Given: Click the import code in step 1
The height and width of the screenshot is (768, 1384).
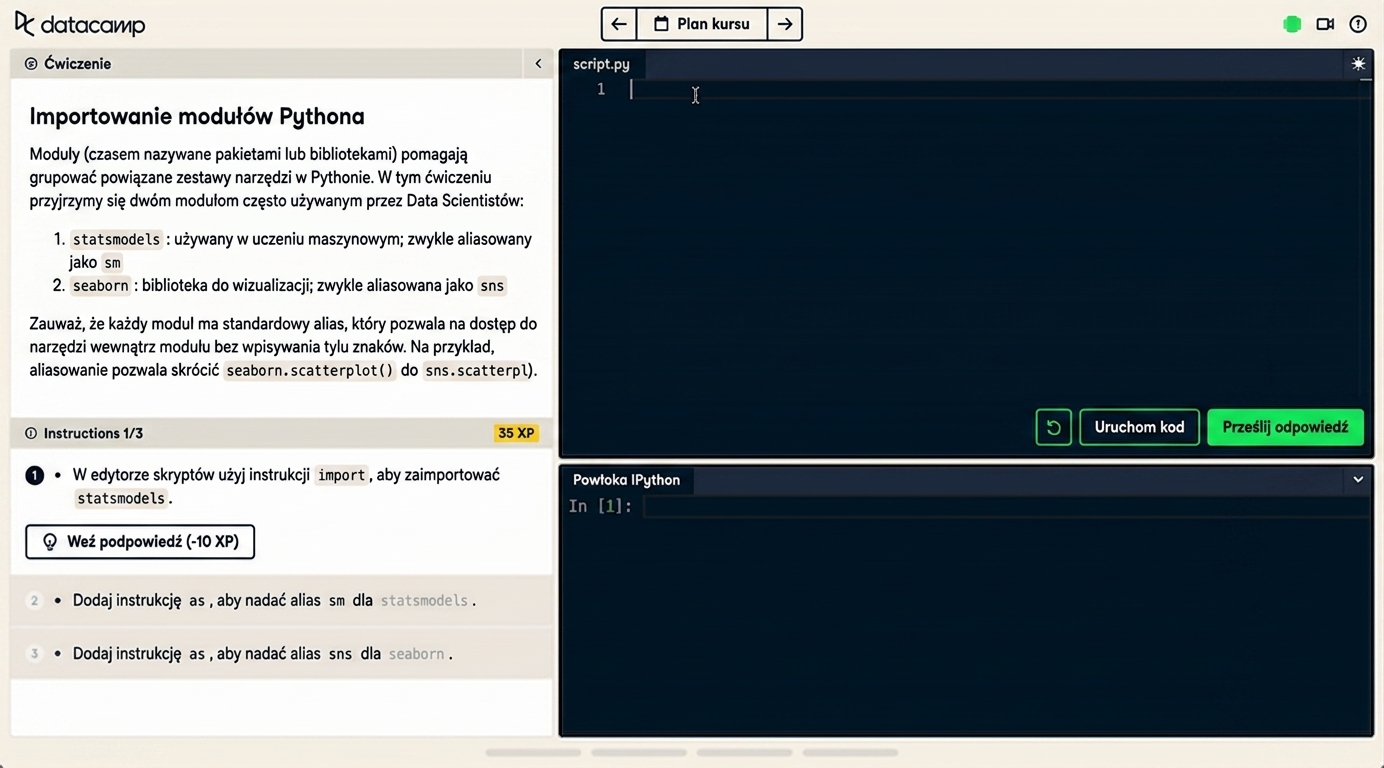Looking at the screenshot, I should coord(341,475).
